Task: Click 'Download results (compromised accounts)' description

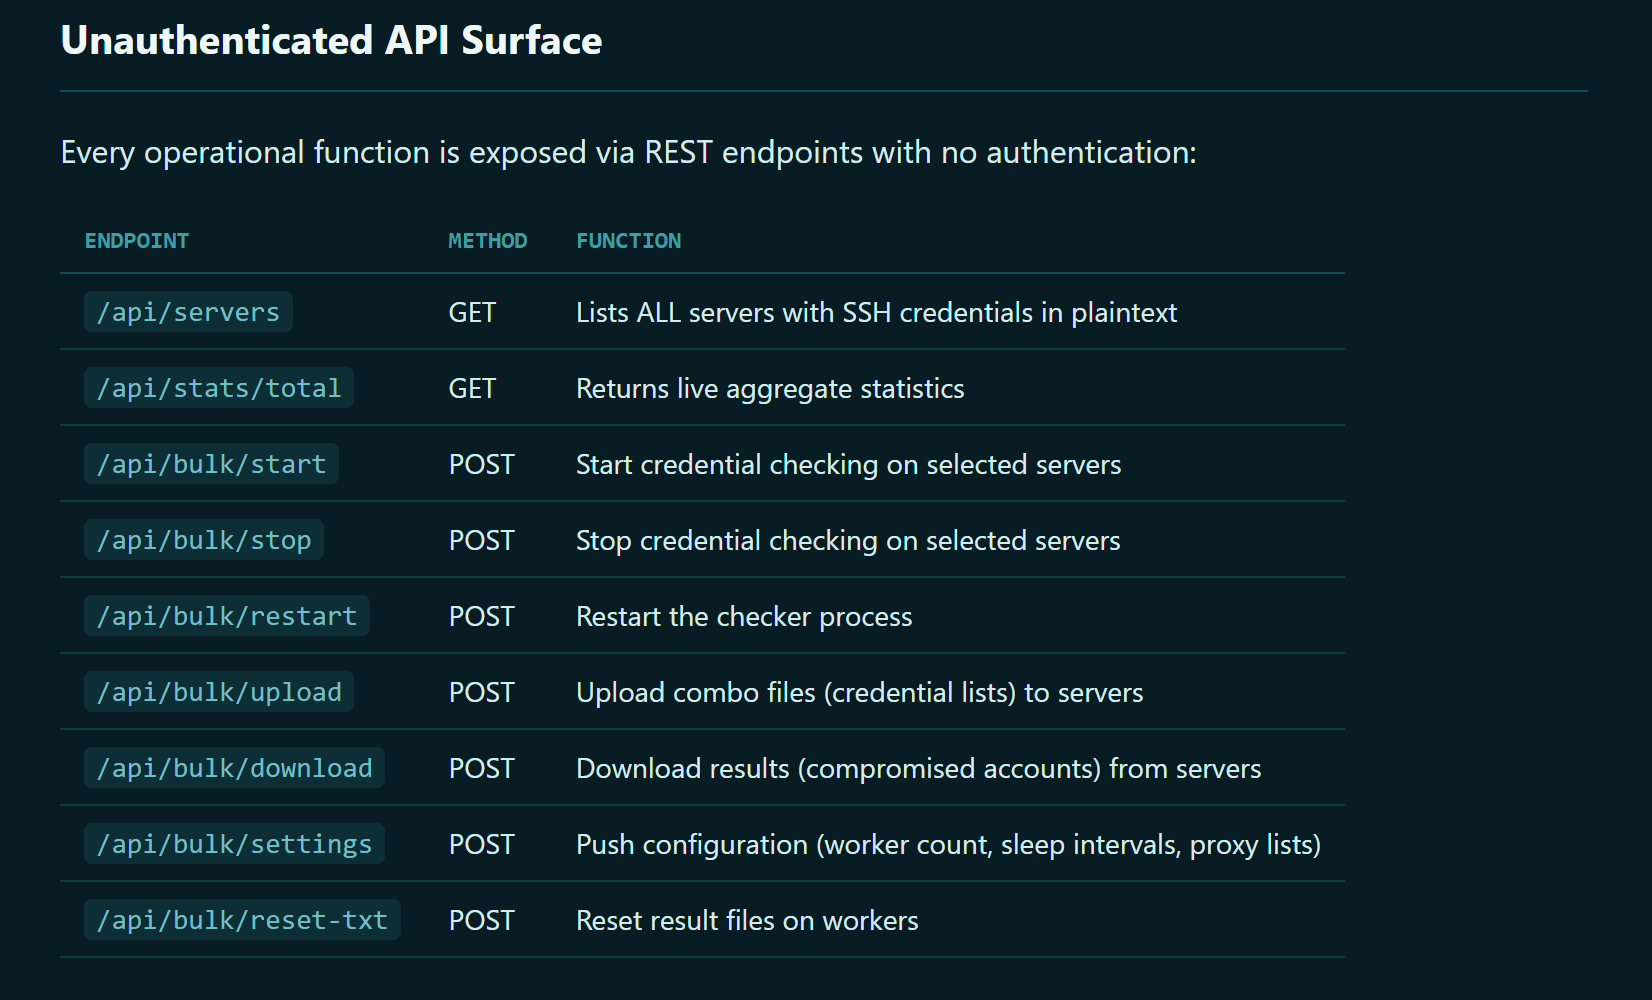Action: [x=918, y=769]
